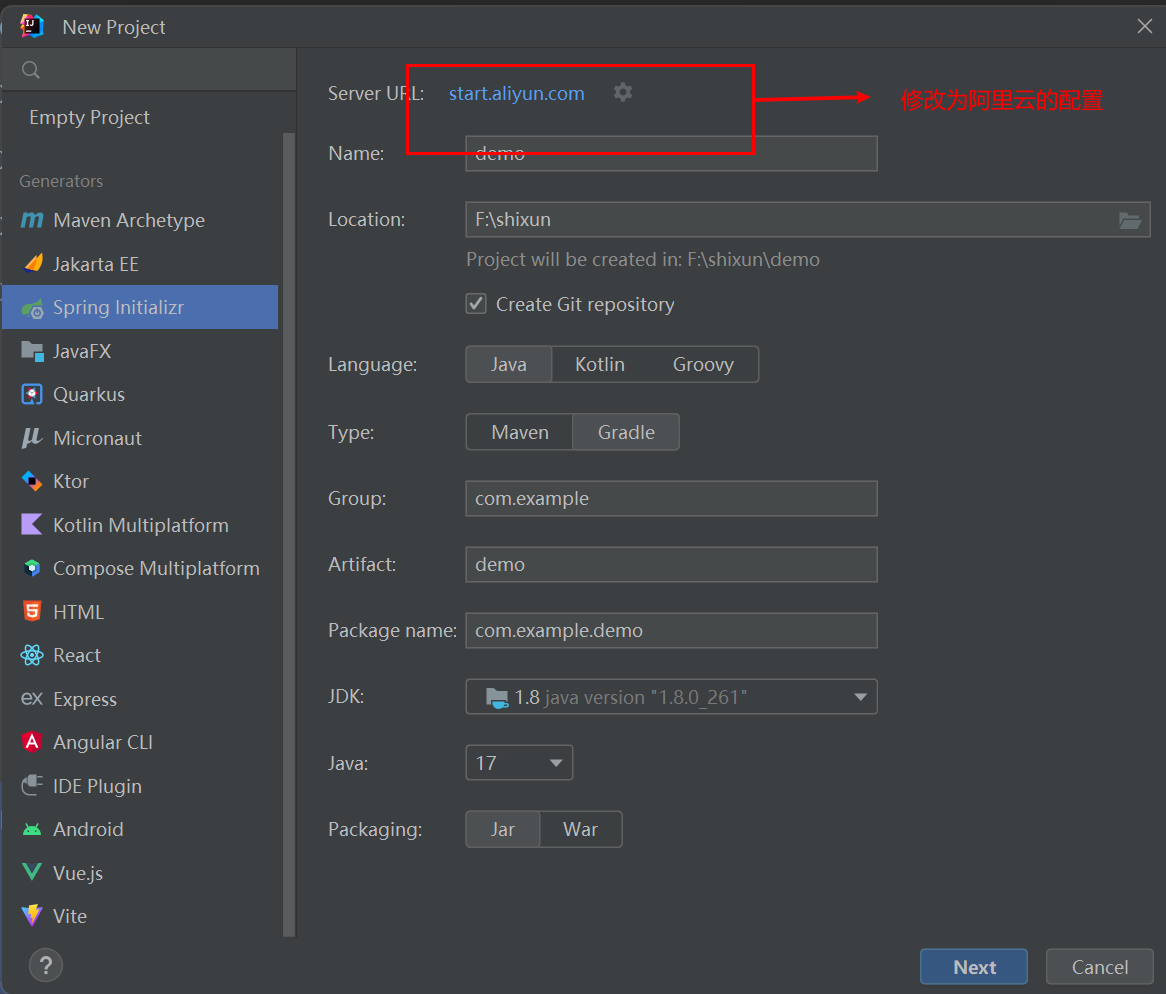The height and width of the screenshot is (994, 1166).
Task: Open the Java version 17 dropdown
Action: [519, 763]
